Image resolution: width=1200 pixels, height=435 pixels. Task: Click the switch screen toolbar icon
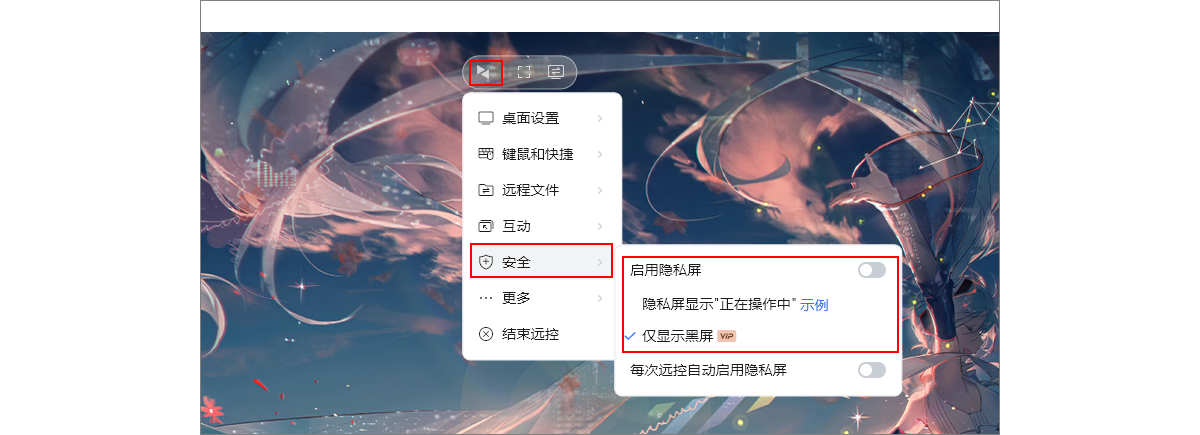tap(556, 72)
